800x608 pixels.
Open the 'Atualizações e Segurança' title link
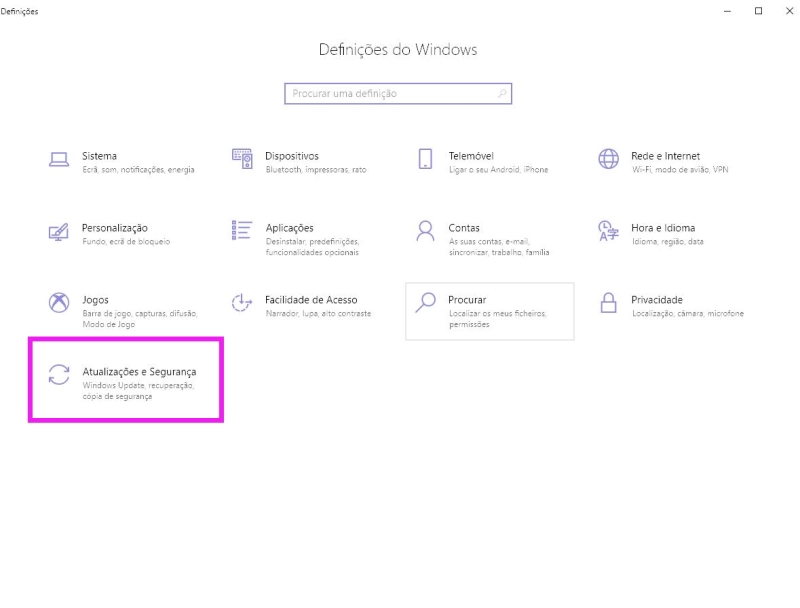139,372
